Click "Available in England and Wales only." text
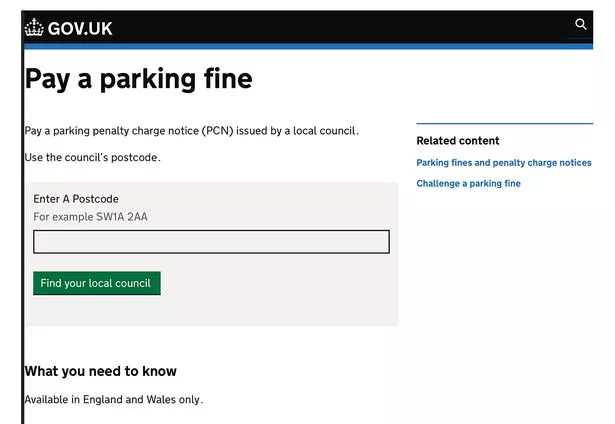Image resolution: width=615 pixels, height=424 pixels. (113, 400)
